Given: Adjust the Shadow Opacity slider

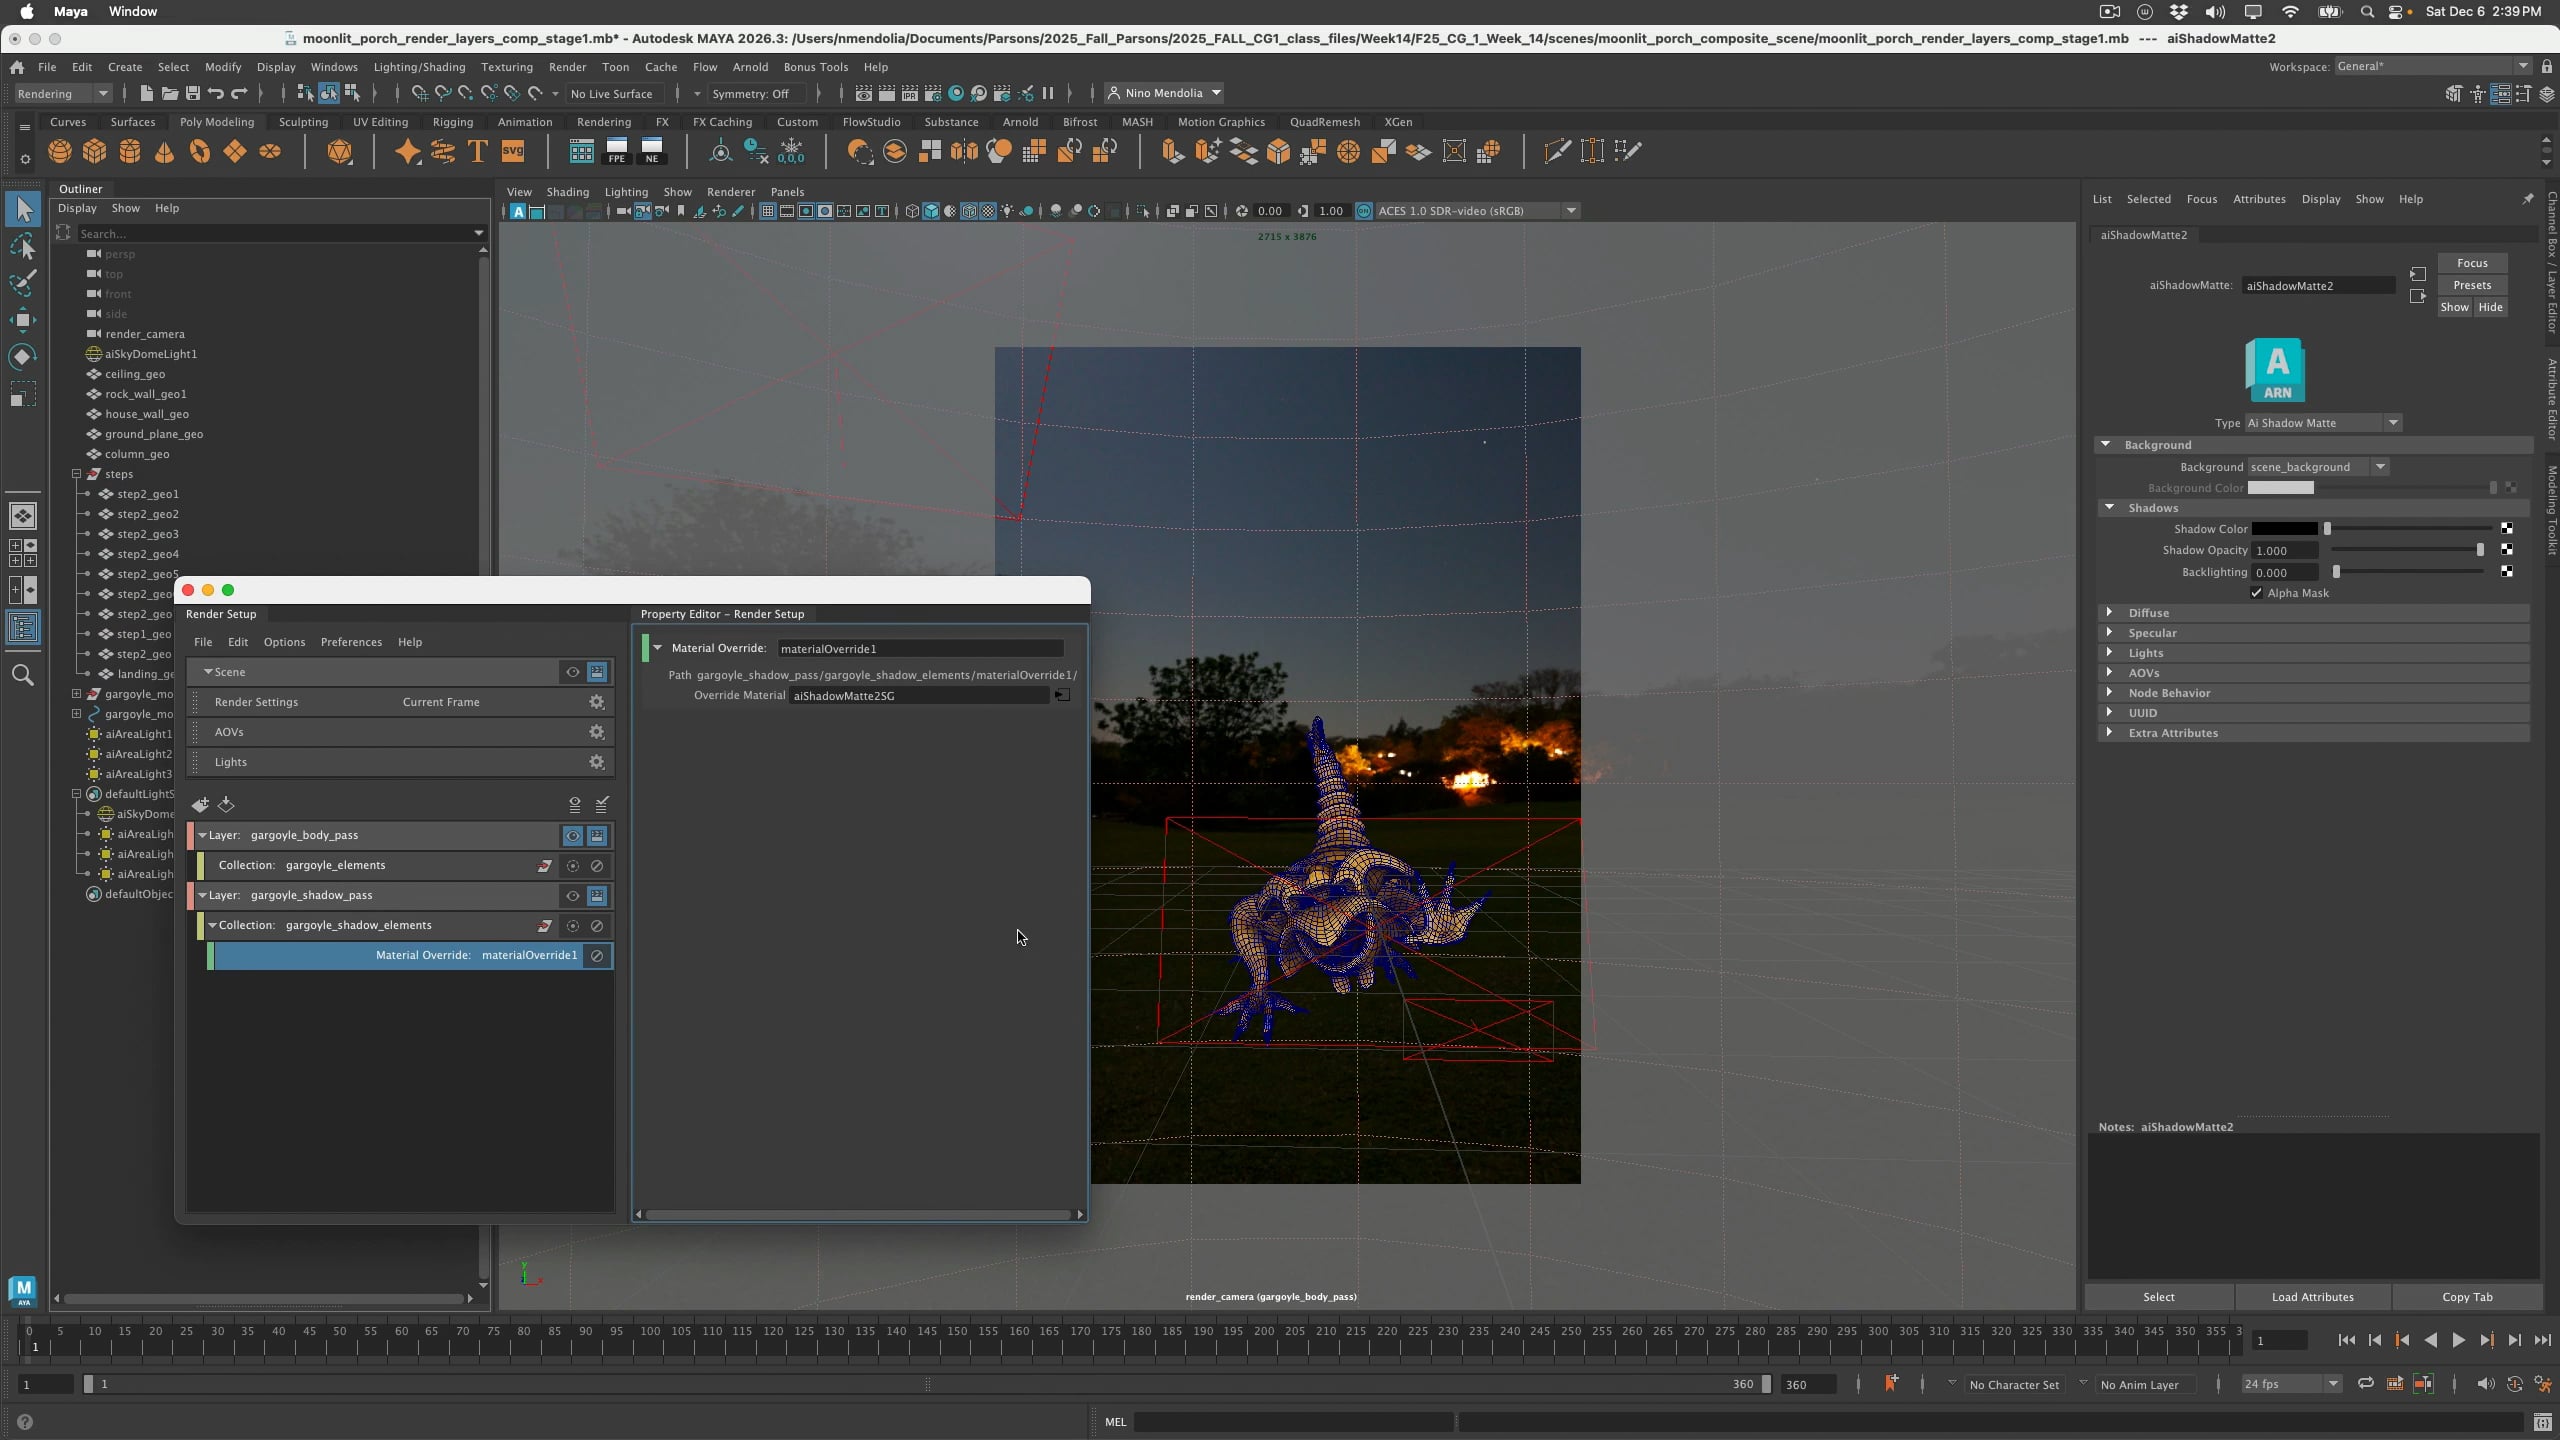Looking at the screenshot, I should tap(2479, 550).
